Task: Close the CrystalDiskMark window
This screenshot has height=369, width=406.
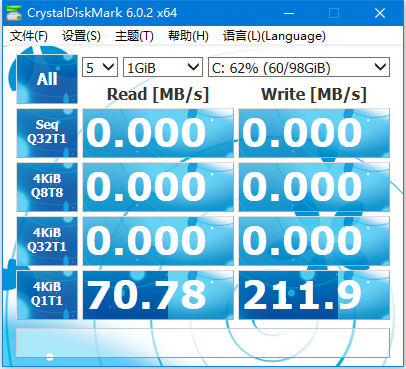Action: point(380,13)
